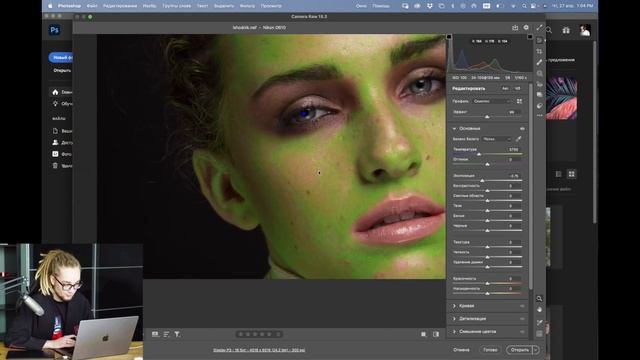Open the White Balance dropdown

tap(497, 139)
